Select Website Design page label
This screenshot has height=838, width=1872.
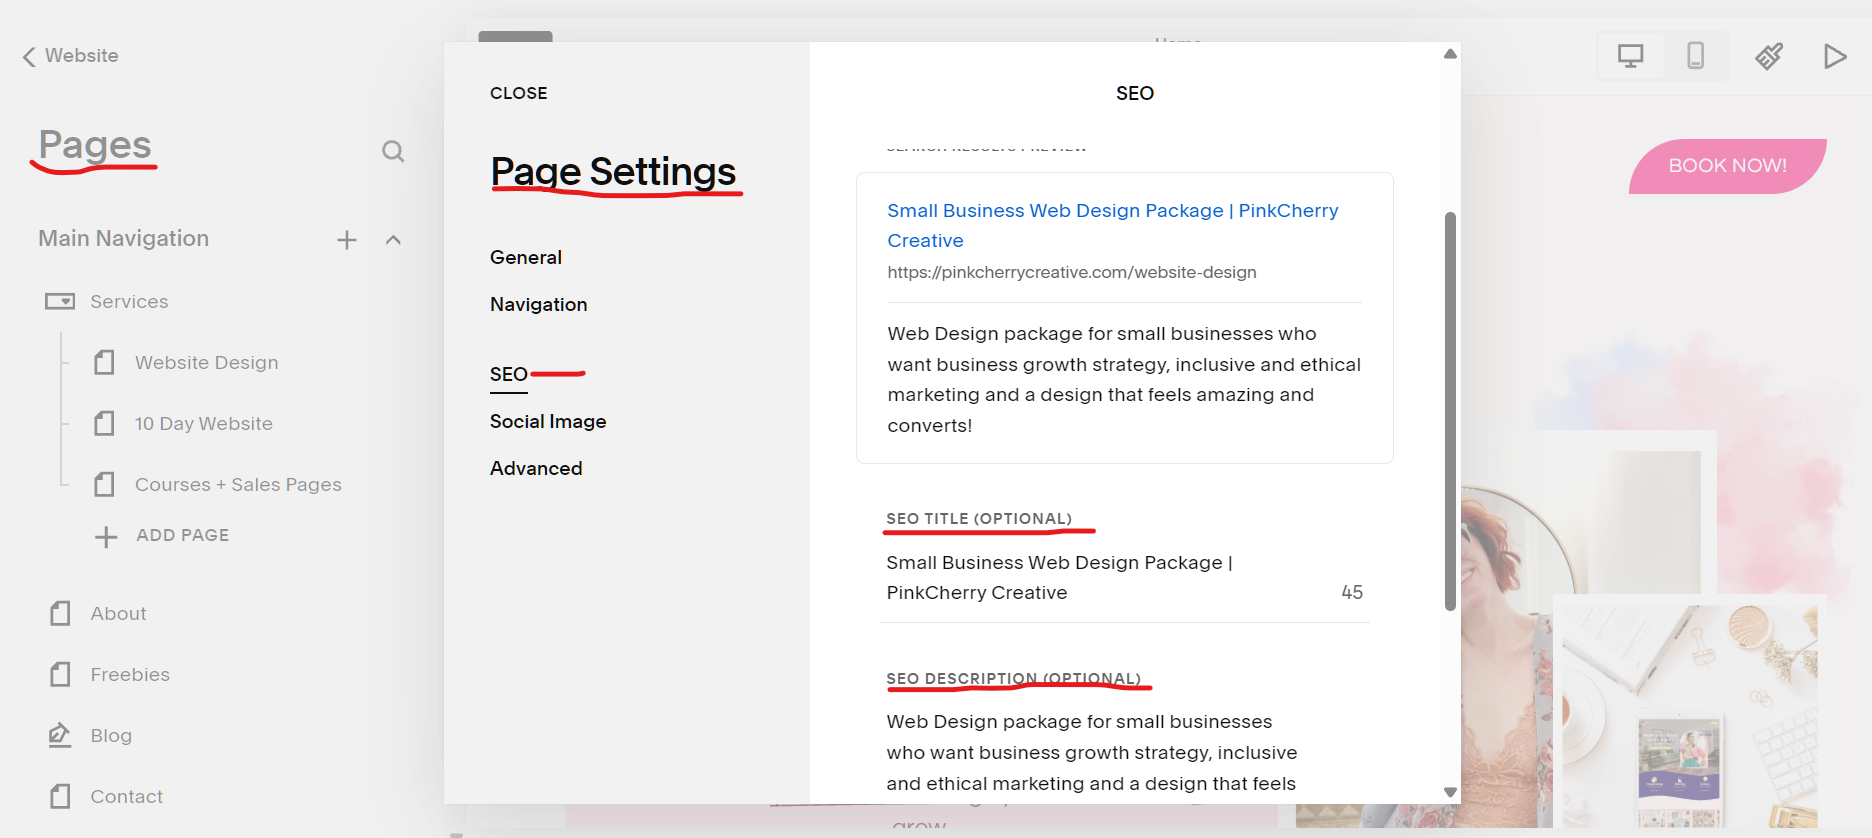coord(206,362)
